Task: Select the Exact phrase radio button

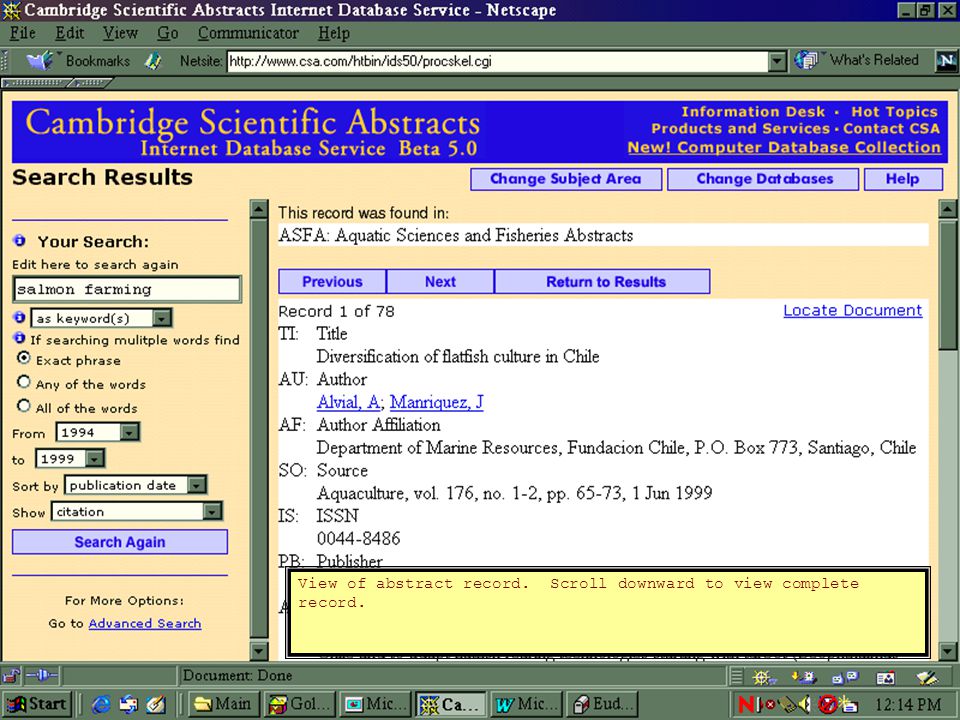Action: pyautogui.click(x=24, y=358)
